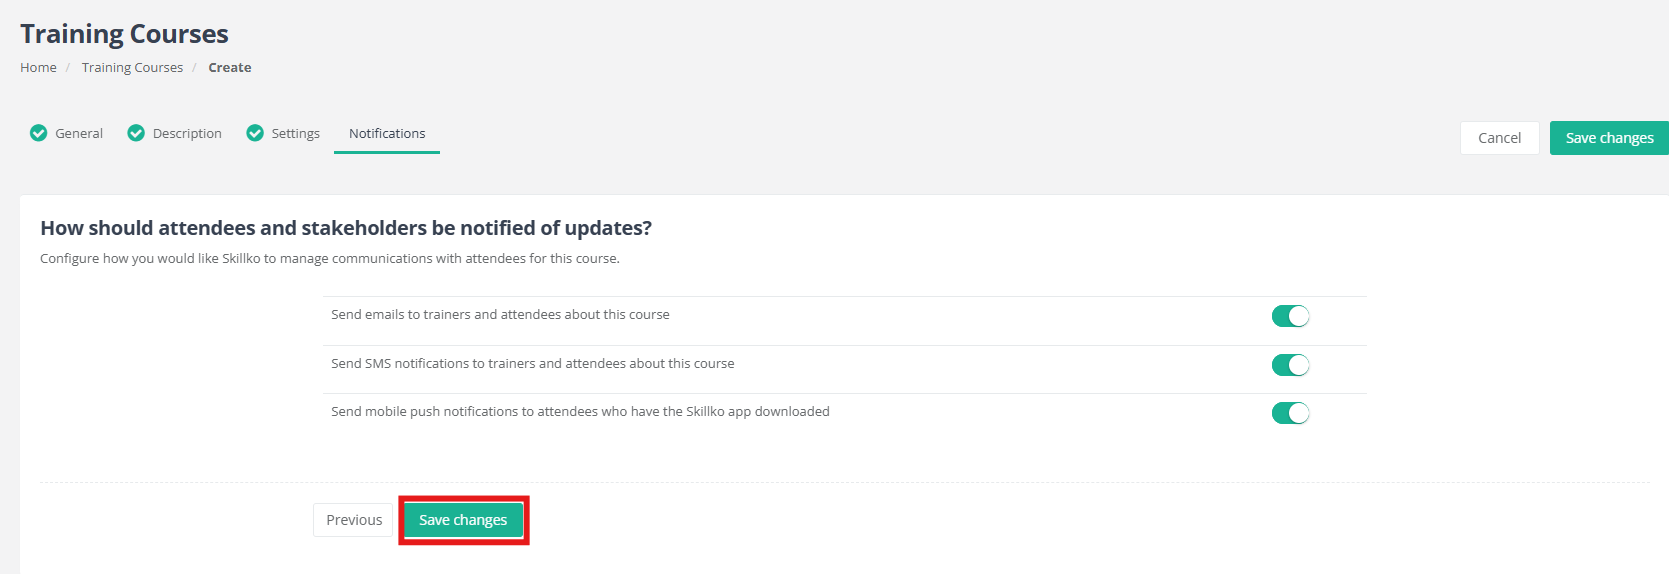The height and width of the screenshot is (574, 1669).
Task: Click the Create breadcrumb item
Action: click(230, 68)
